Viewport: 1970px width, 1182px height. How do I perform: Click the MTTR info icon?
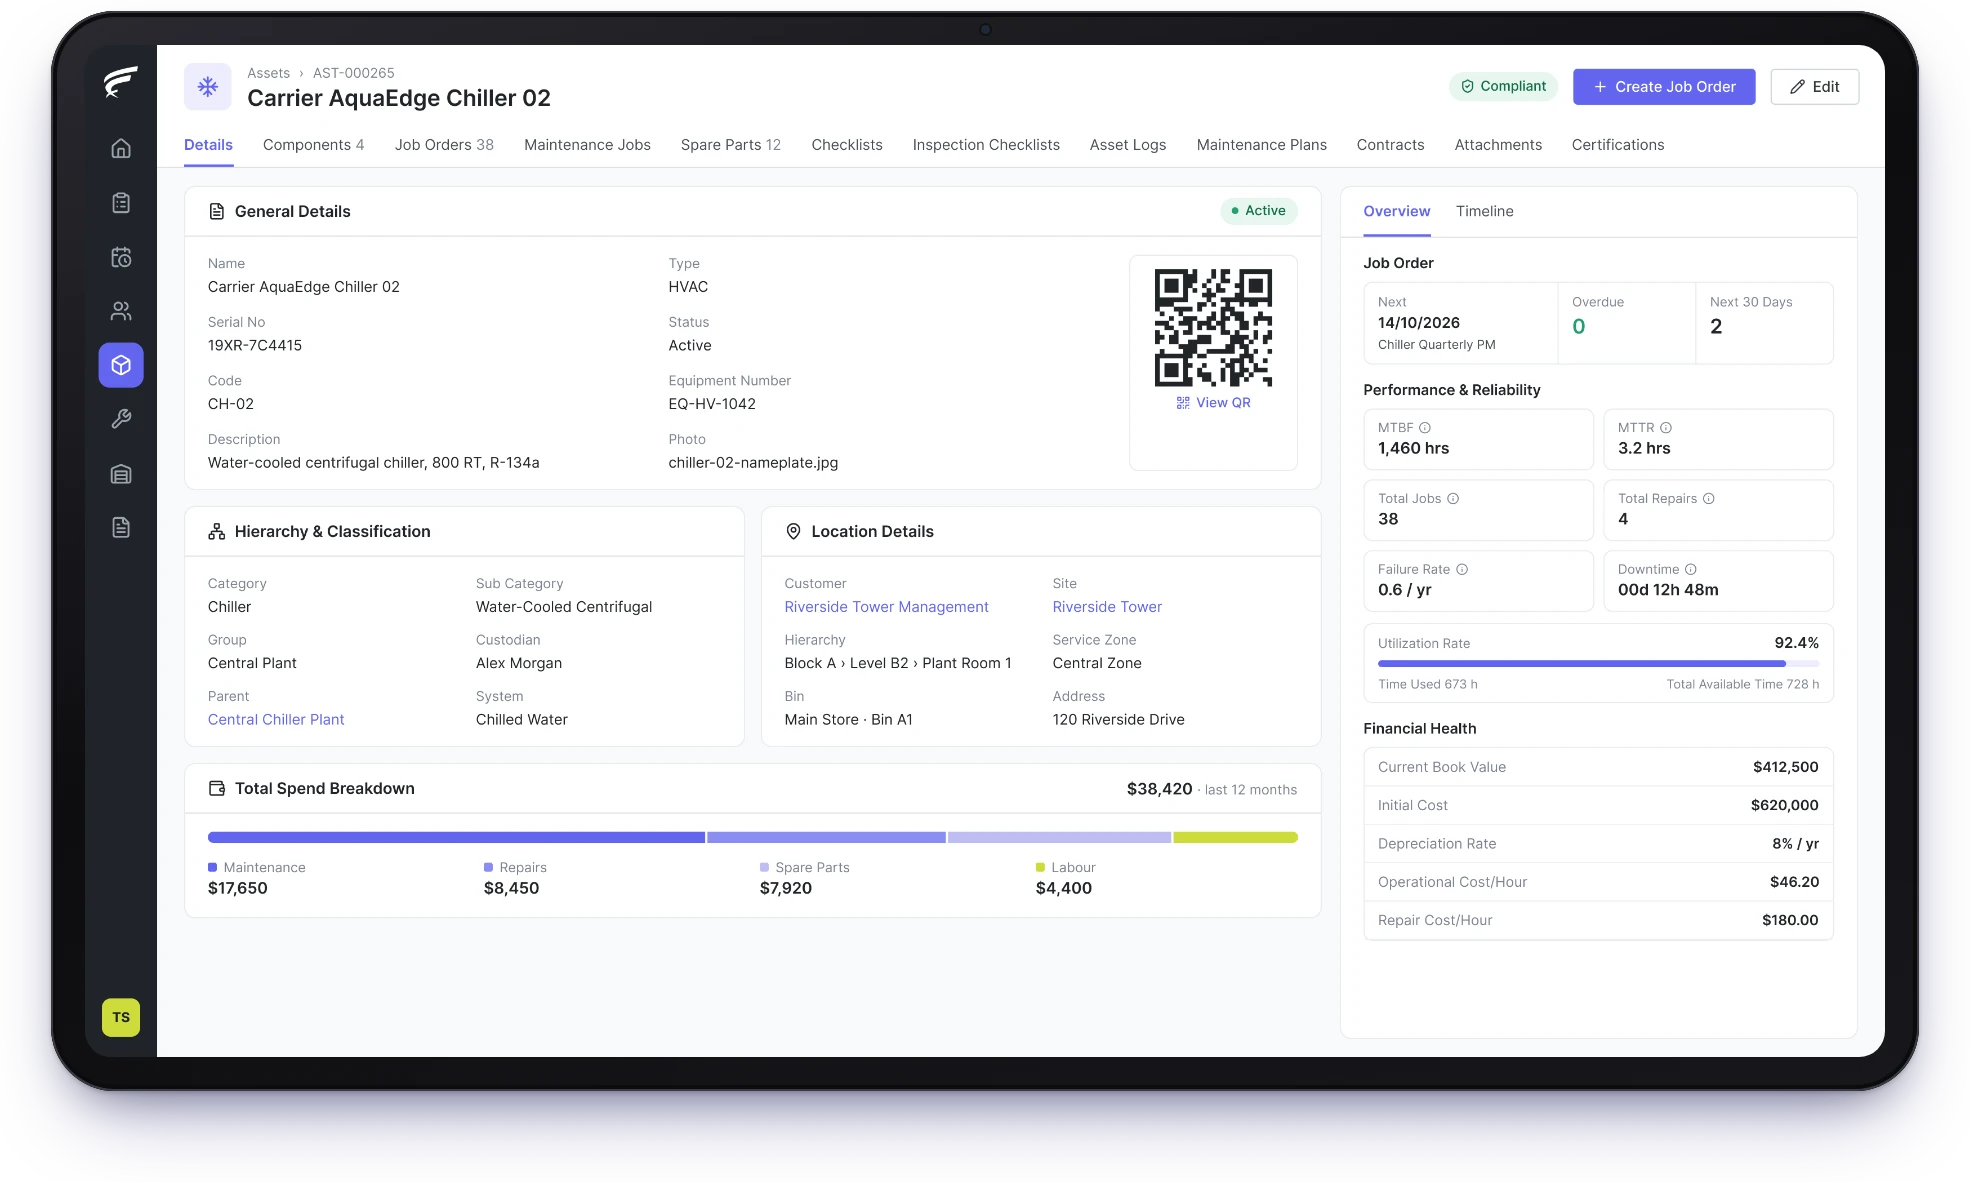click(x=1666, y=427)
